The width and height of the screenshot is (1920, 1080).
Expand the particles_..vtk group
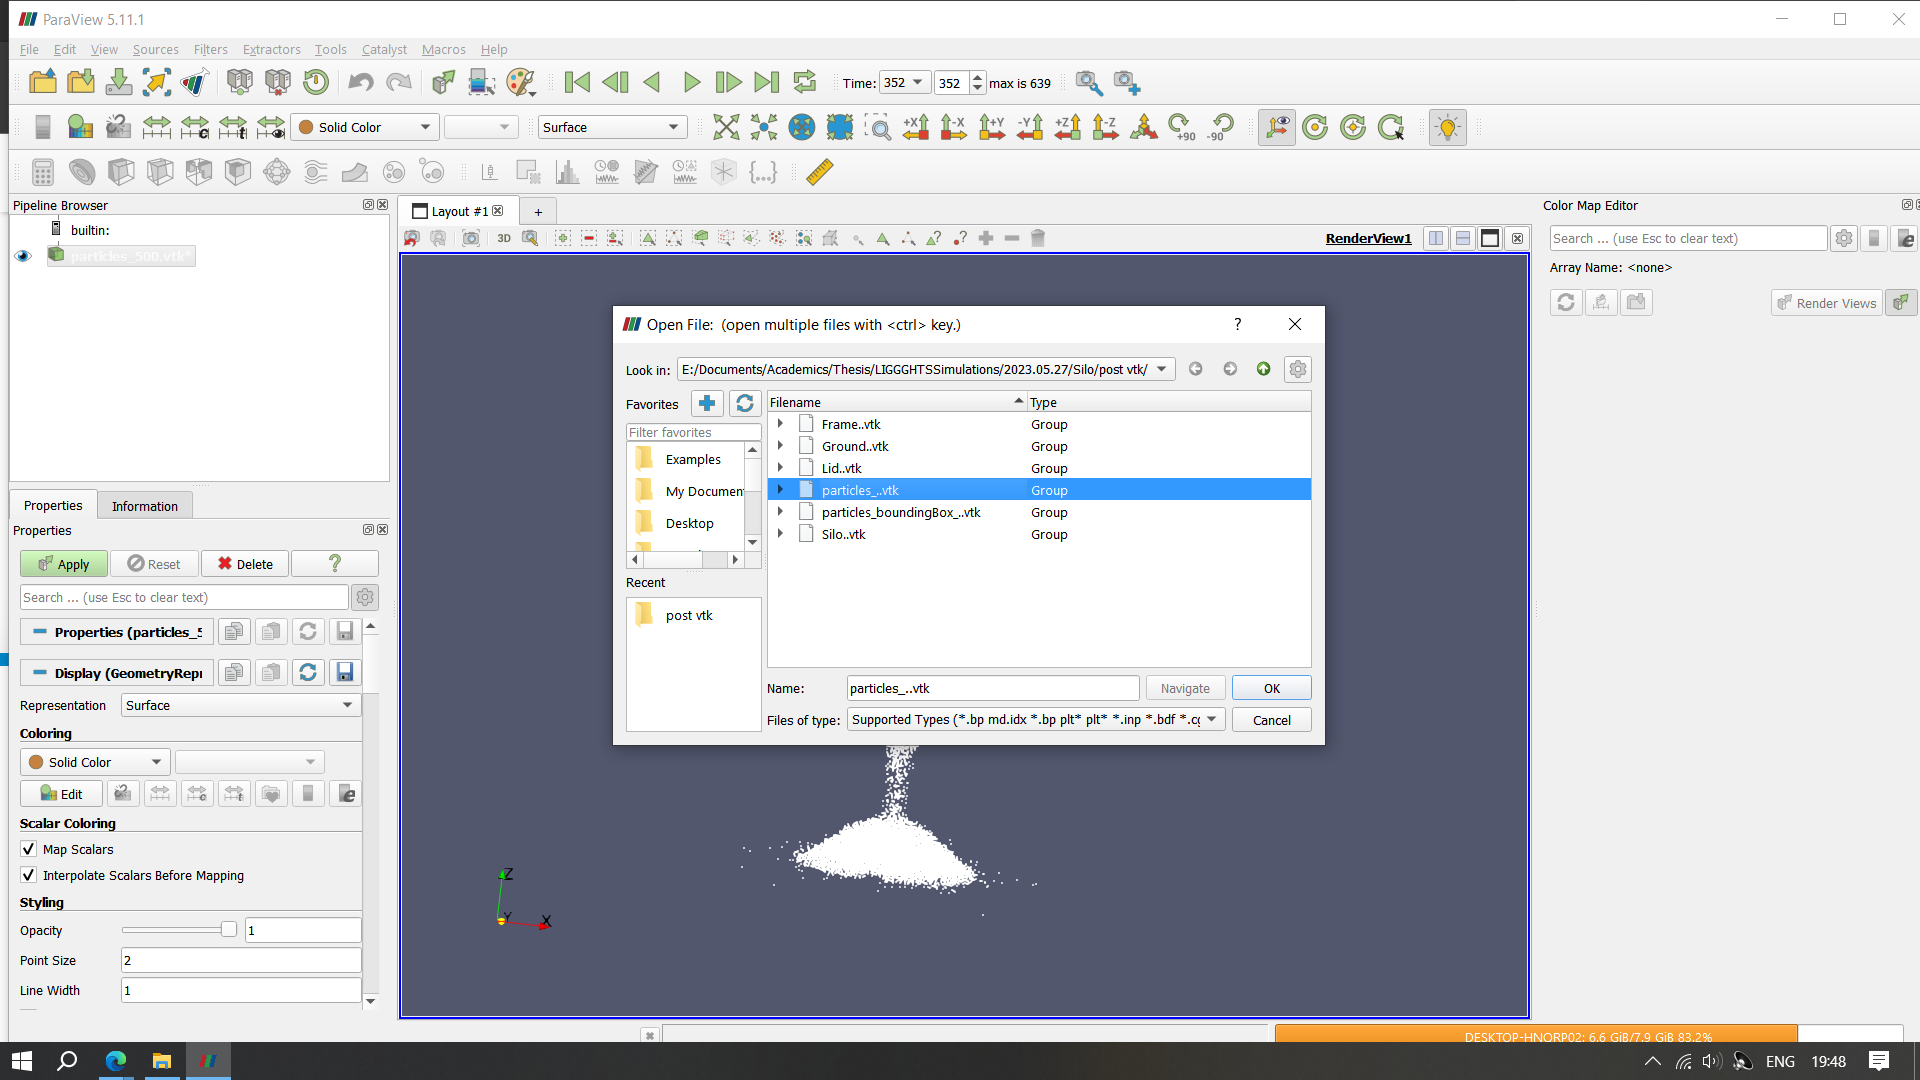[781, 490]
